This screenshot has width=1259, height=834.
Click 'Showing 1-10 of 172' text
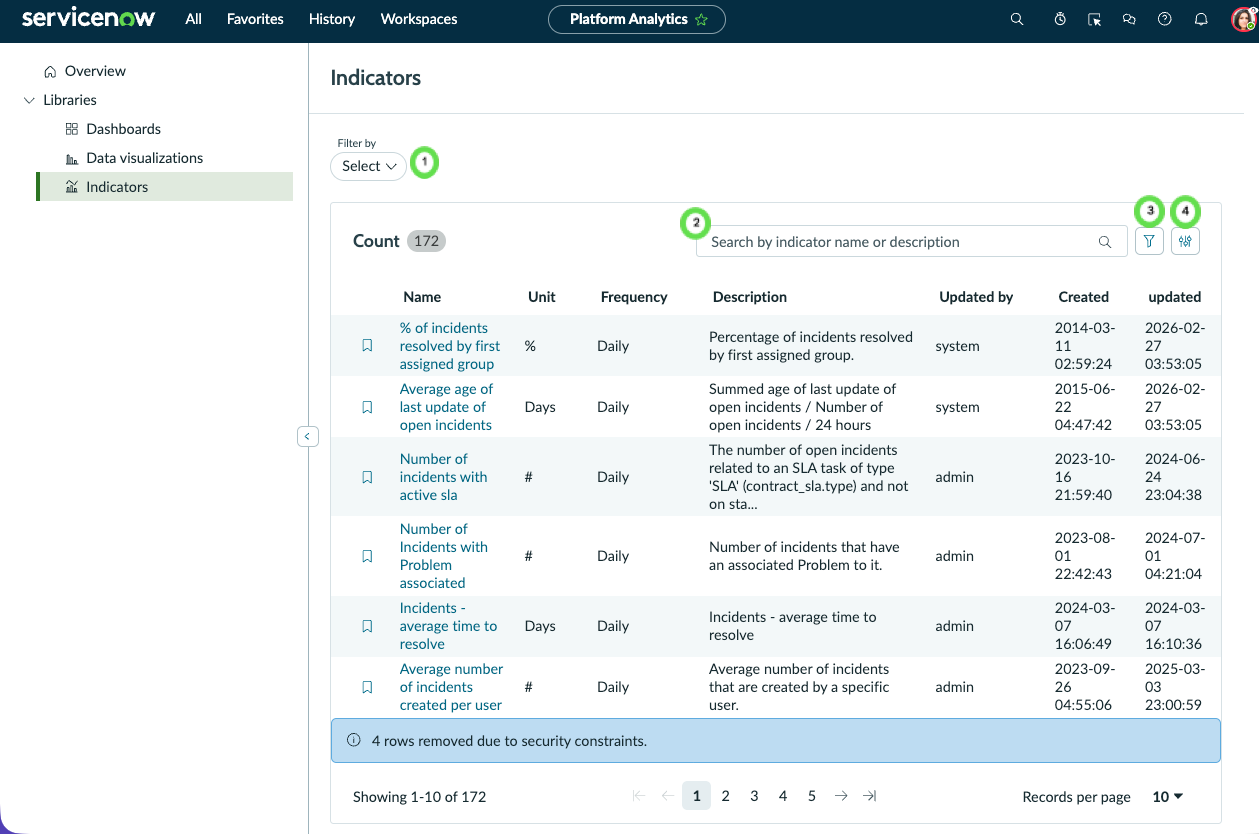[419, 797]
